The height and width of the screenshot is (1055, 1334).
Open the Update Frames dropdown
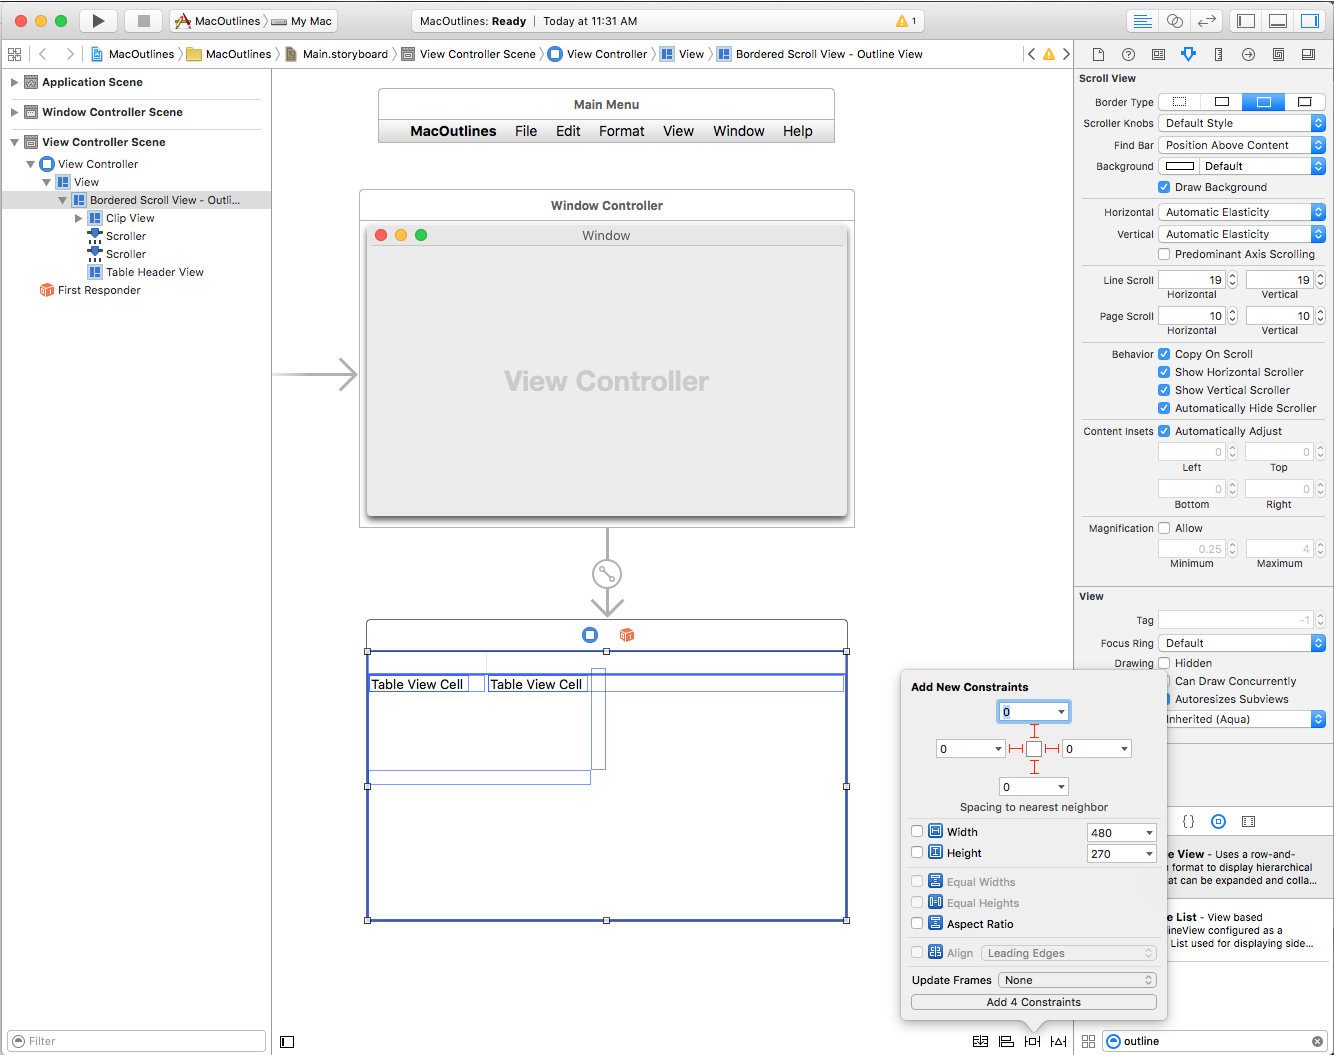point(1076,980)
